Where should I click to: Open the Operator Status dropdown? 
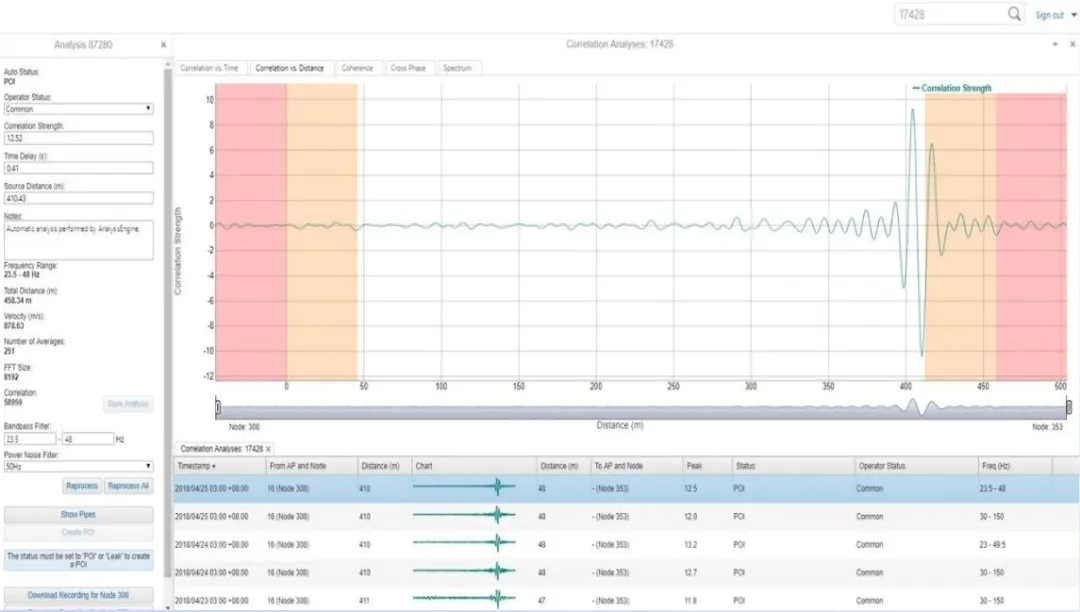(x=79, y=109)
